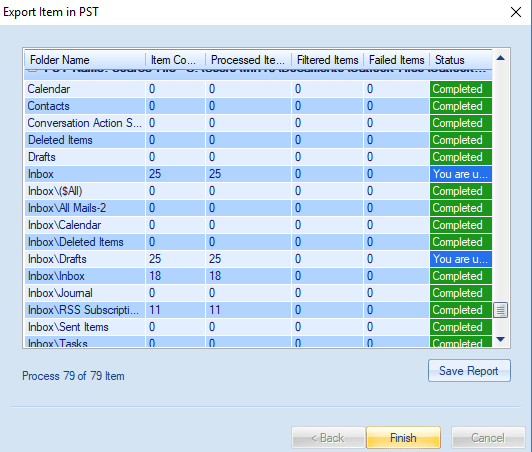Viewport: 532px width, 452px height.
Task: Sort by the Folder Name column header
Action: point(85,60)
